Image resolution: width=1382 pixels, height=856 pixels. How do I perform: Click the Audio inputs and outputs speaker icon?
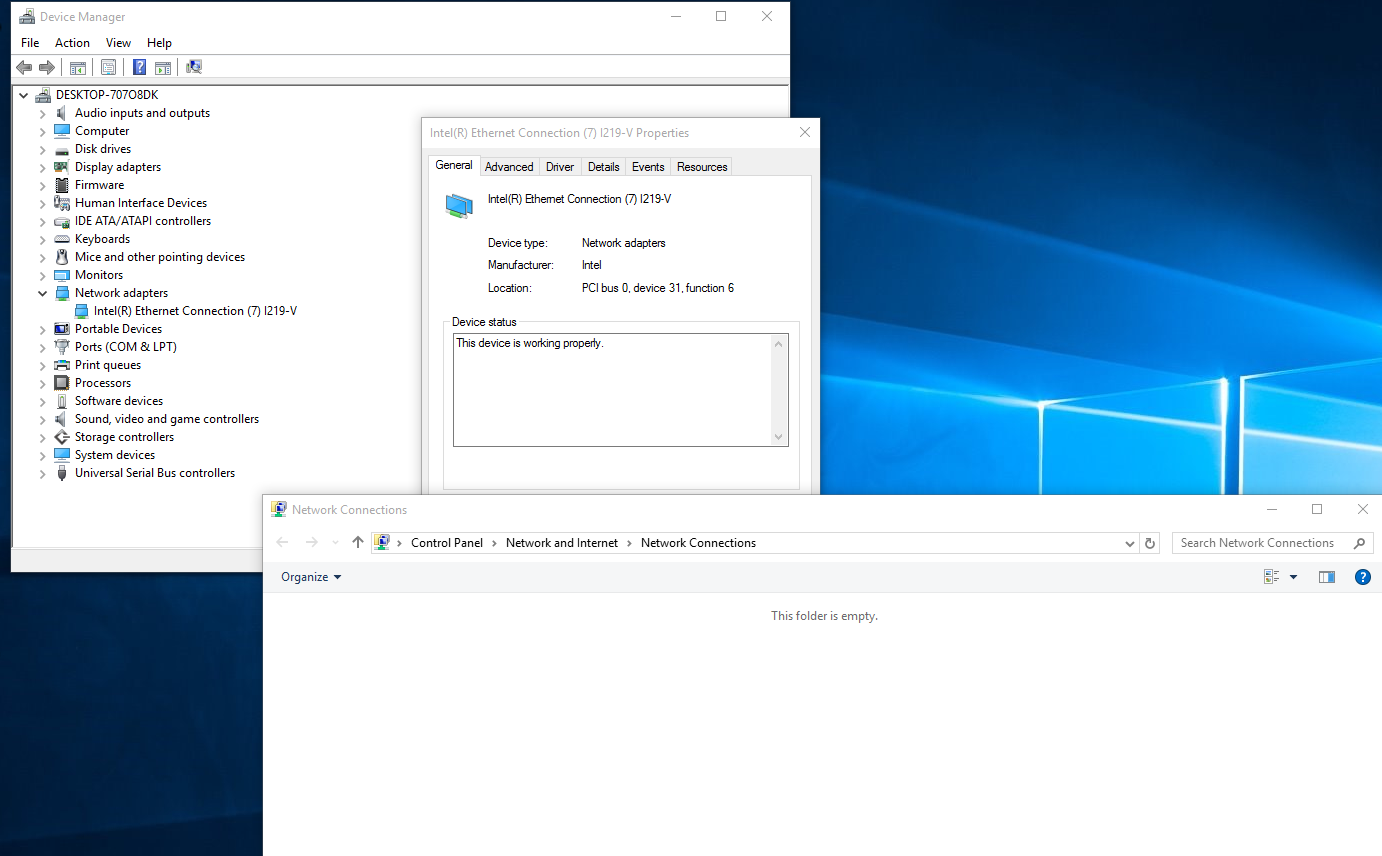62,113
